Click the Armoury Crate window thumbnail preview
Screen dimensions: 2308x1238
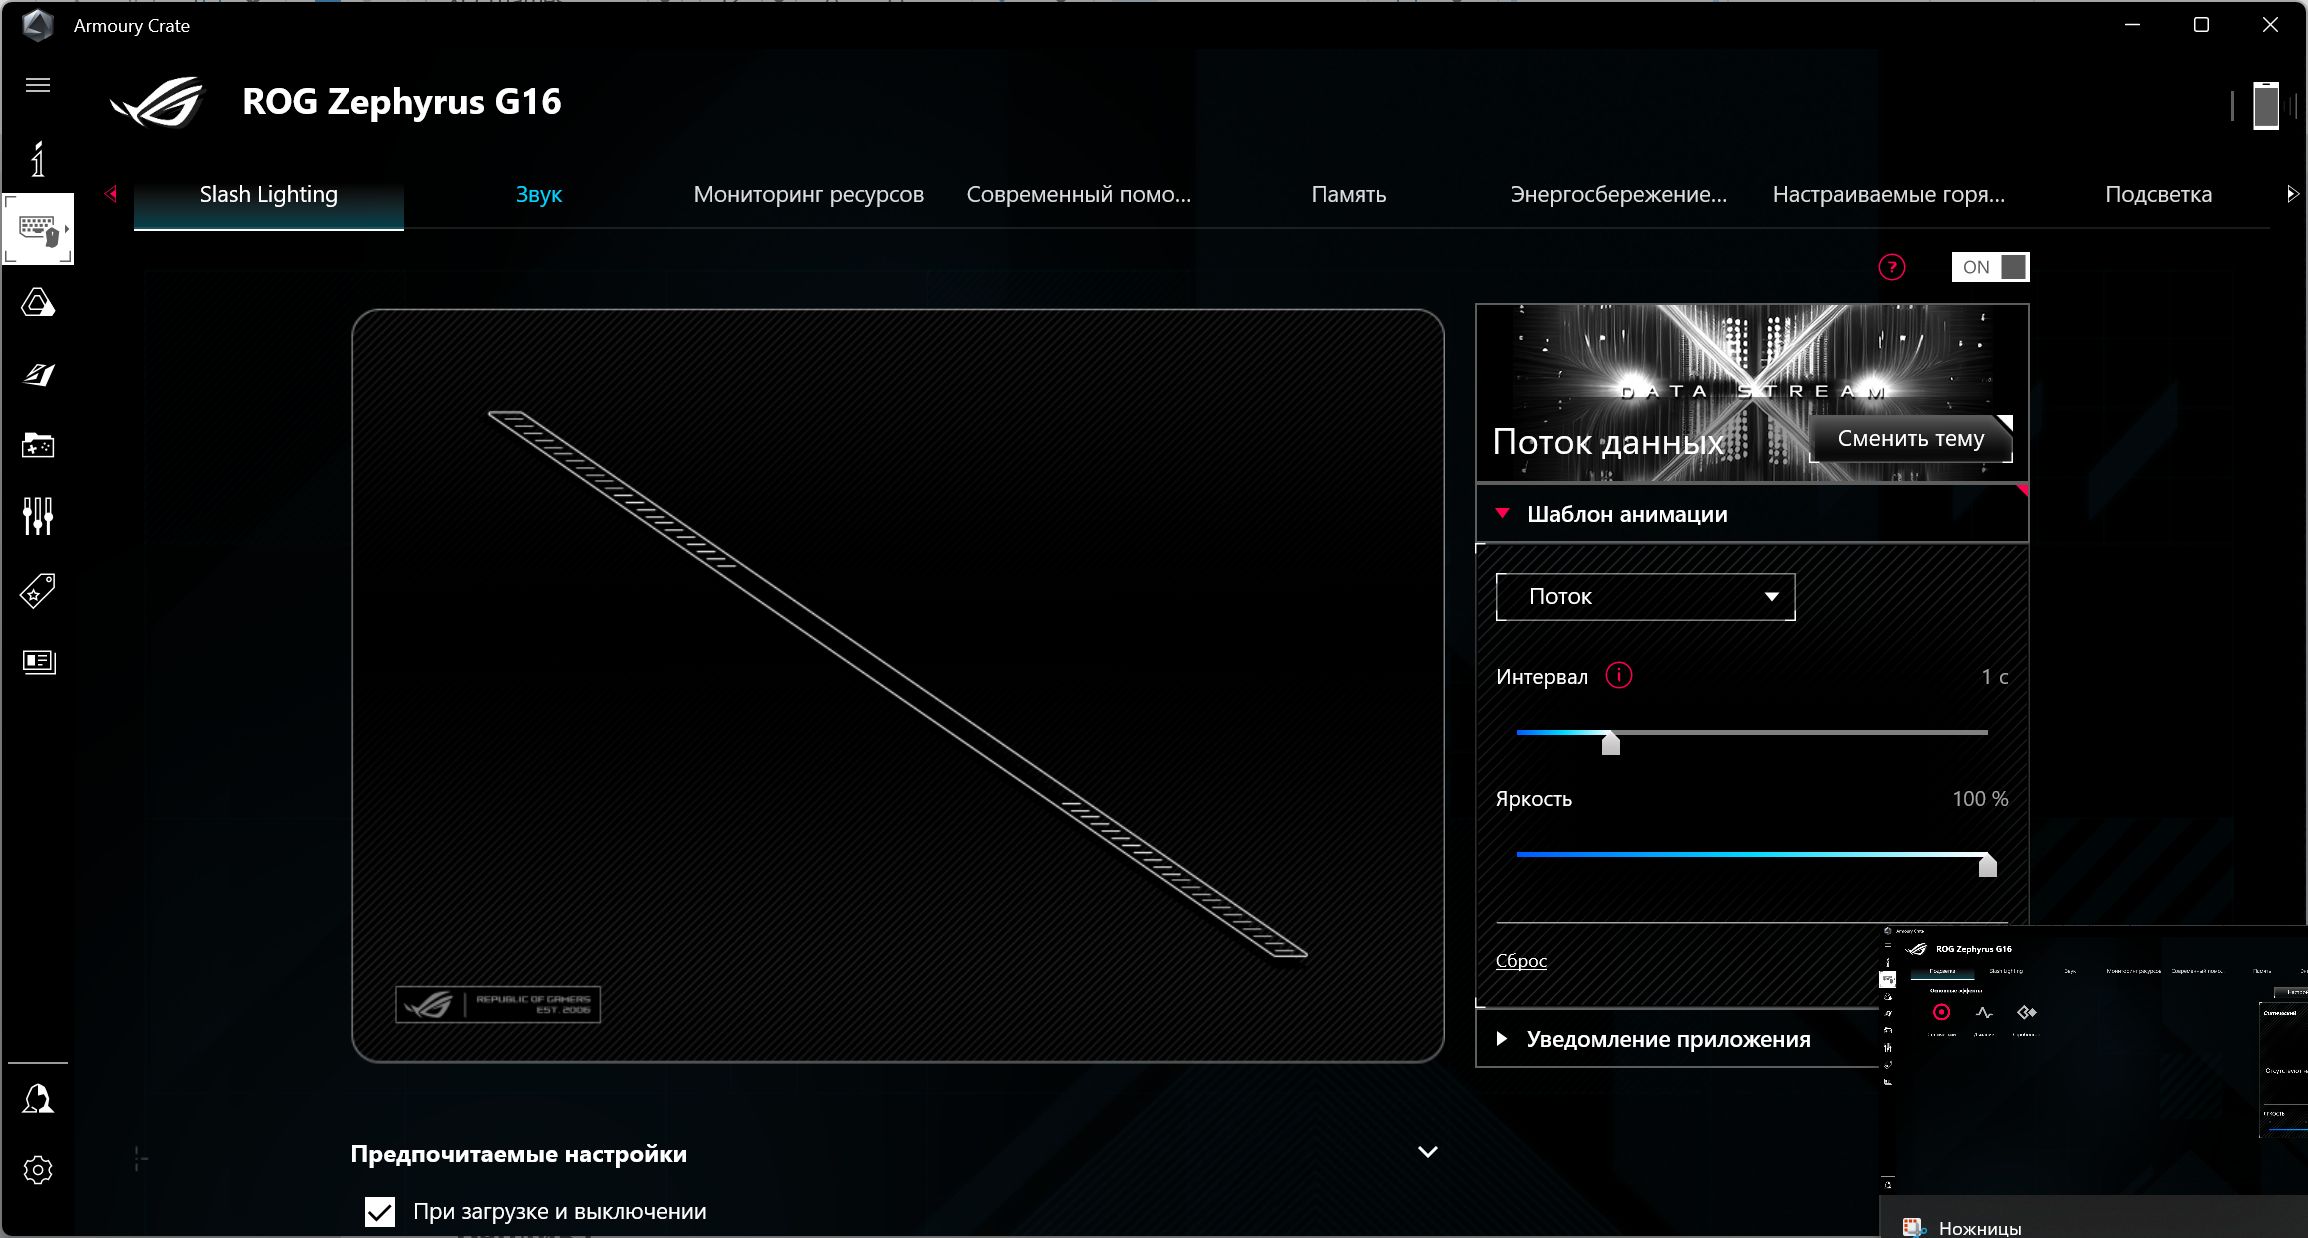(2093, 1060)
